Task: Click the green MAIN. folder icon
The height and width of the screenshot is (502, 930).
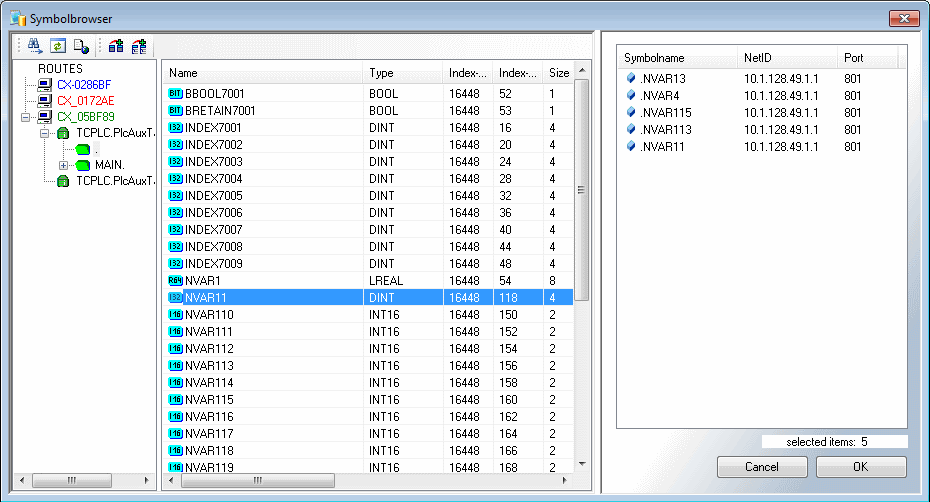Action: pyautogui.click(x=82, y=165)
